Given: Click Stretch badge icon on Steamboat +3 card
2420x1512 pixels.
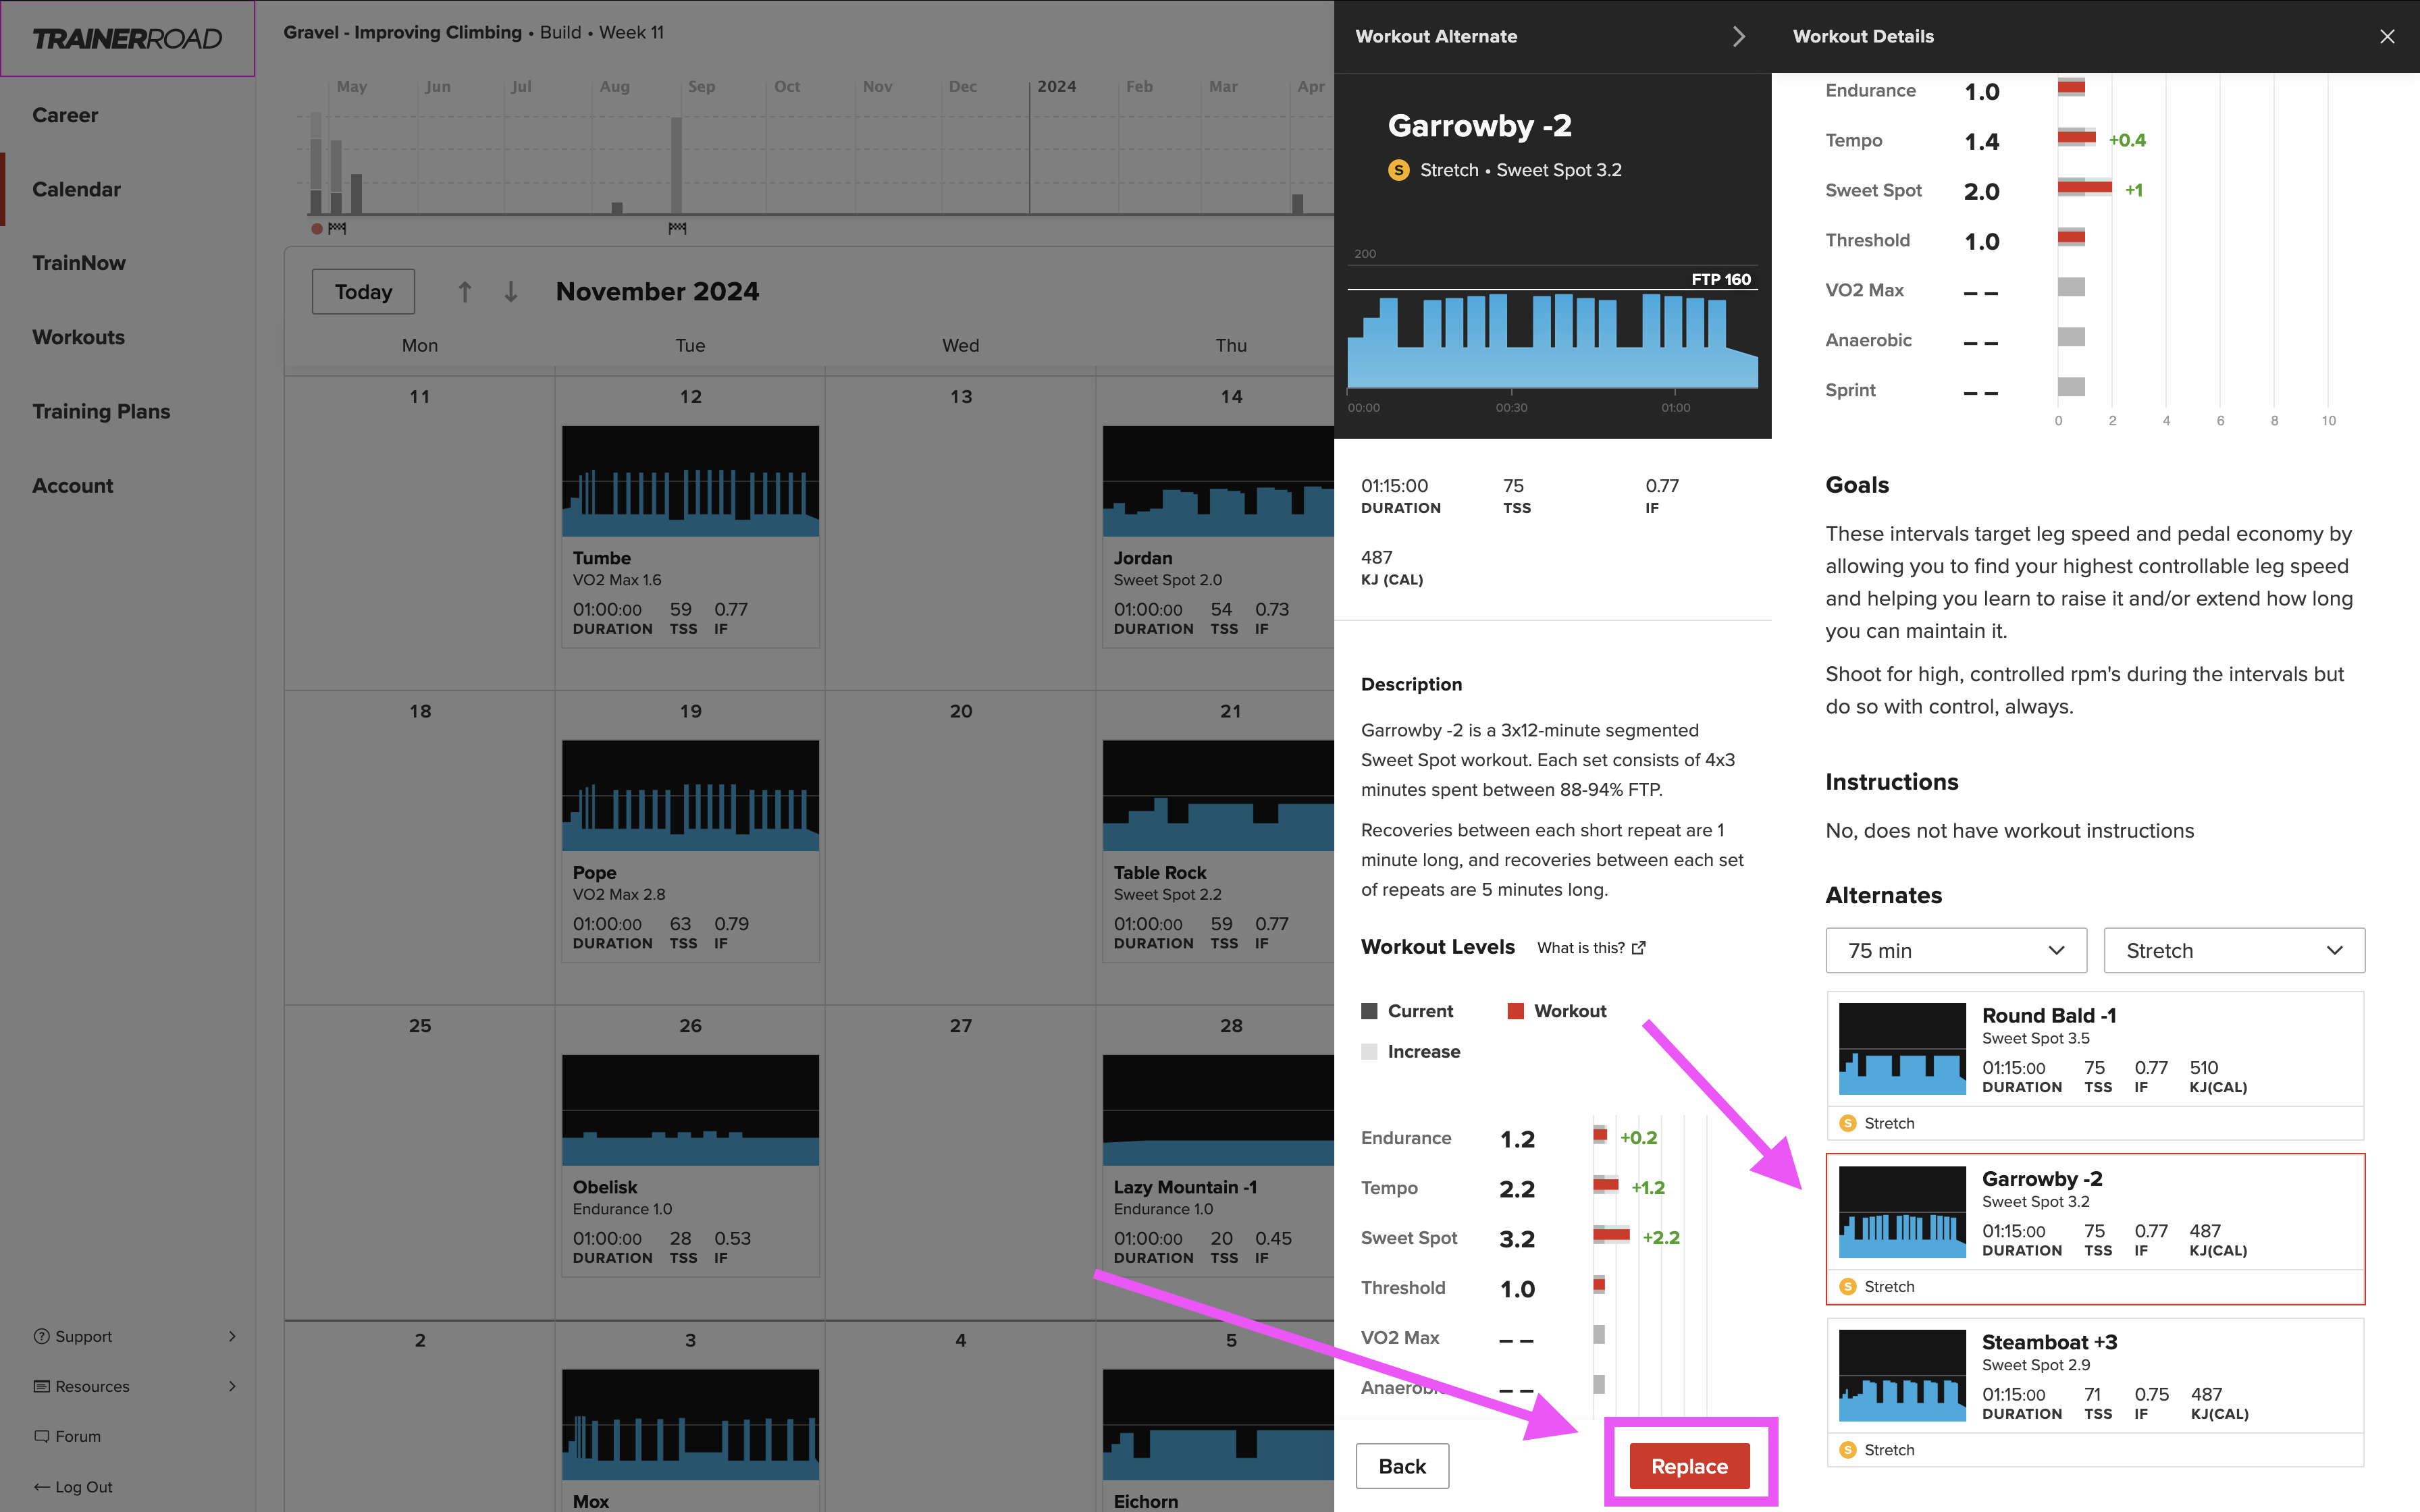Looking at the screenshot, I should tap(1848, 1450).
